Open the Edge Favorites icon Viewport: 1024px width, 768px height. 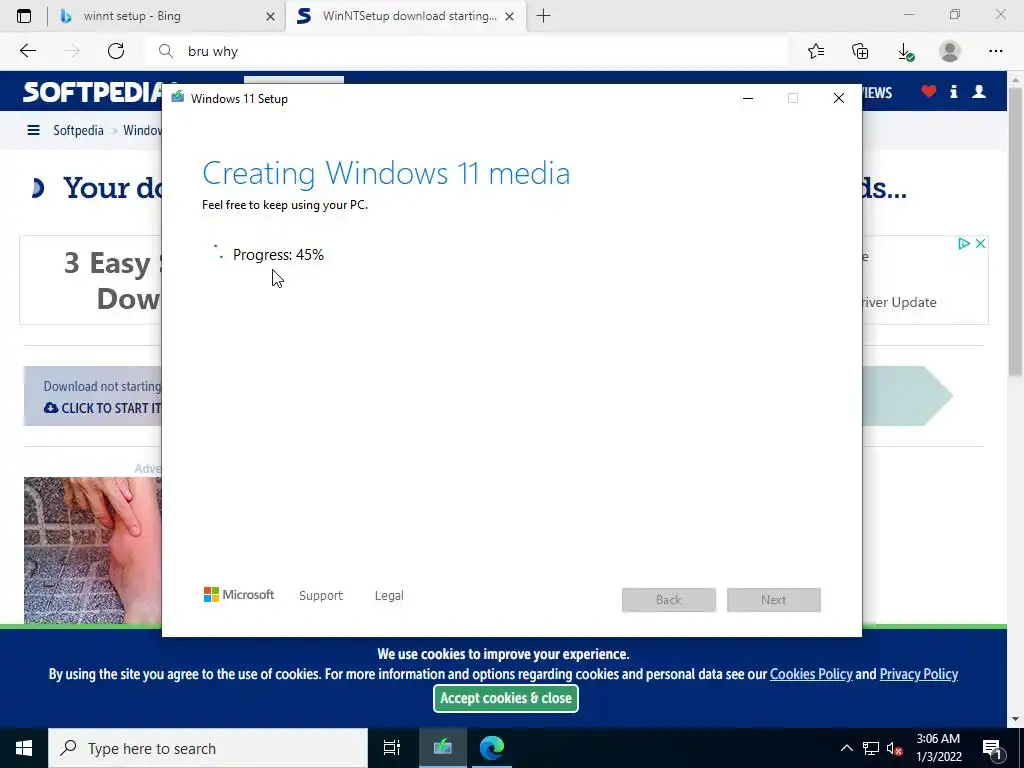pos(816,51)
